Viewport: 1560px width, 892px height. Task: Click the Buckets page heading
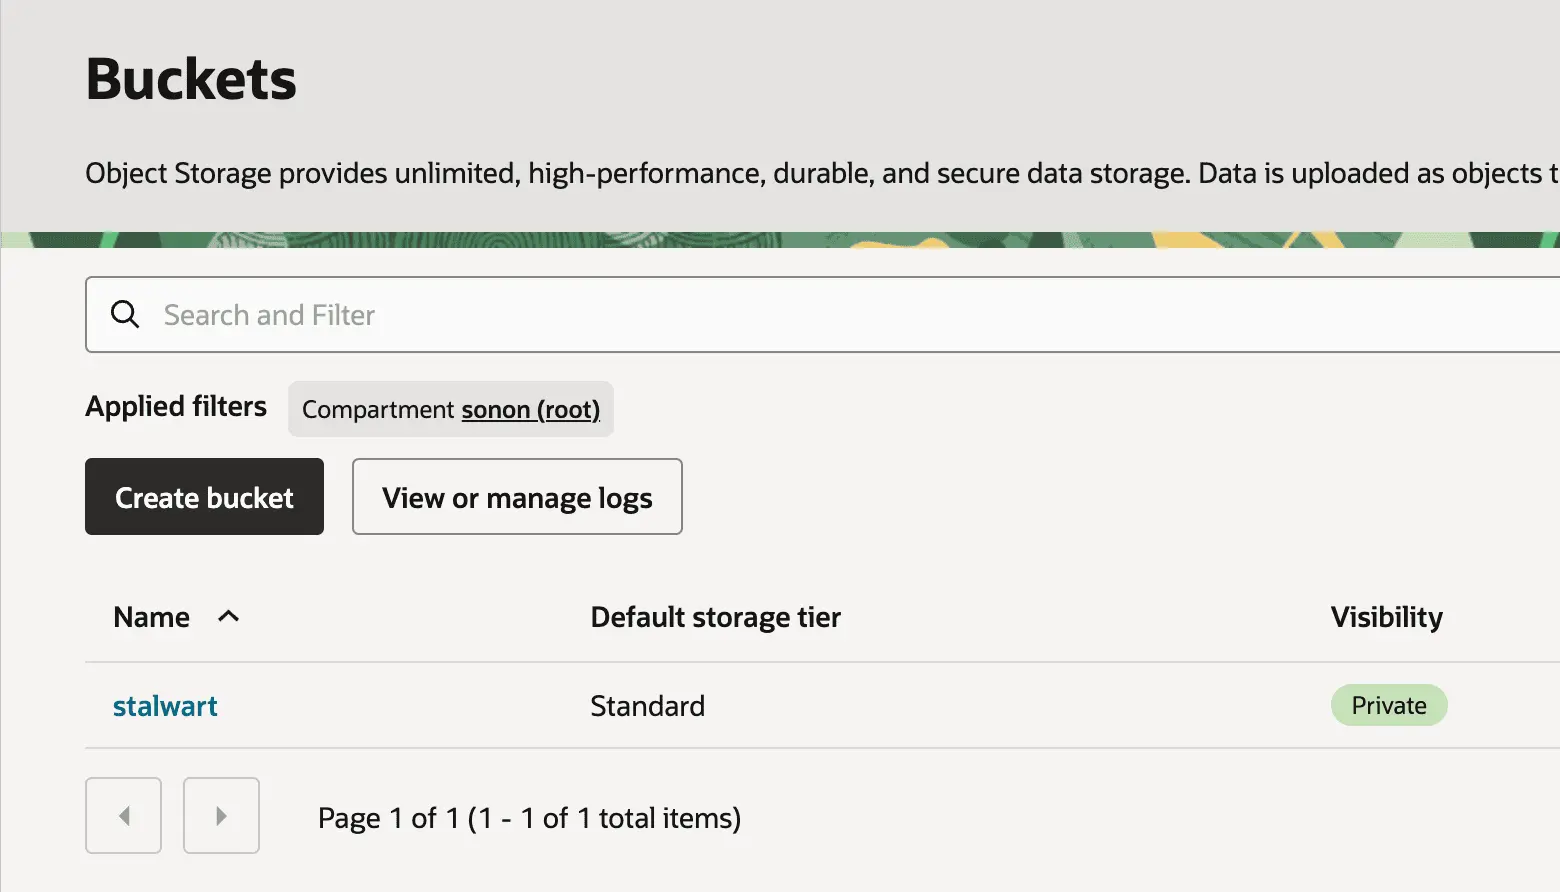[190, 79]
